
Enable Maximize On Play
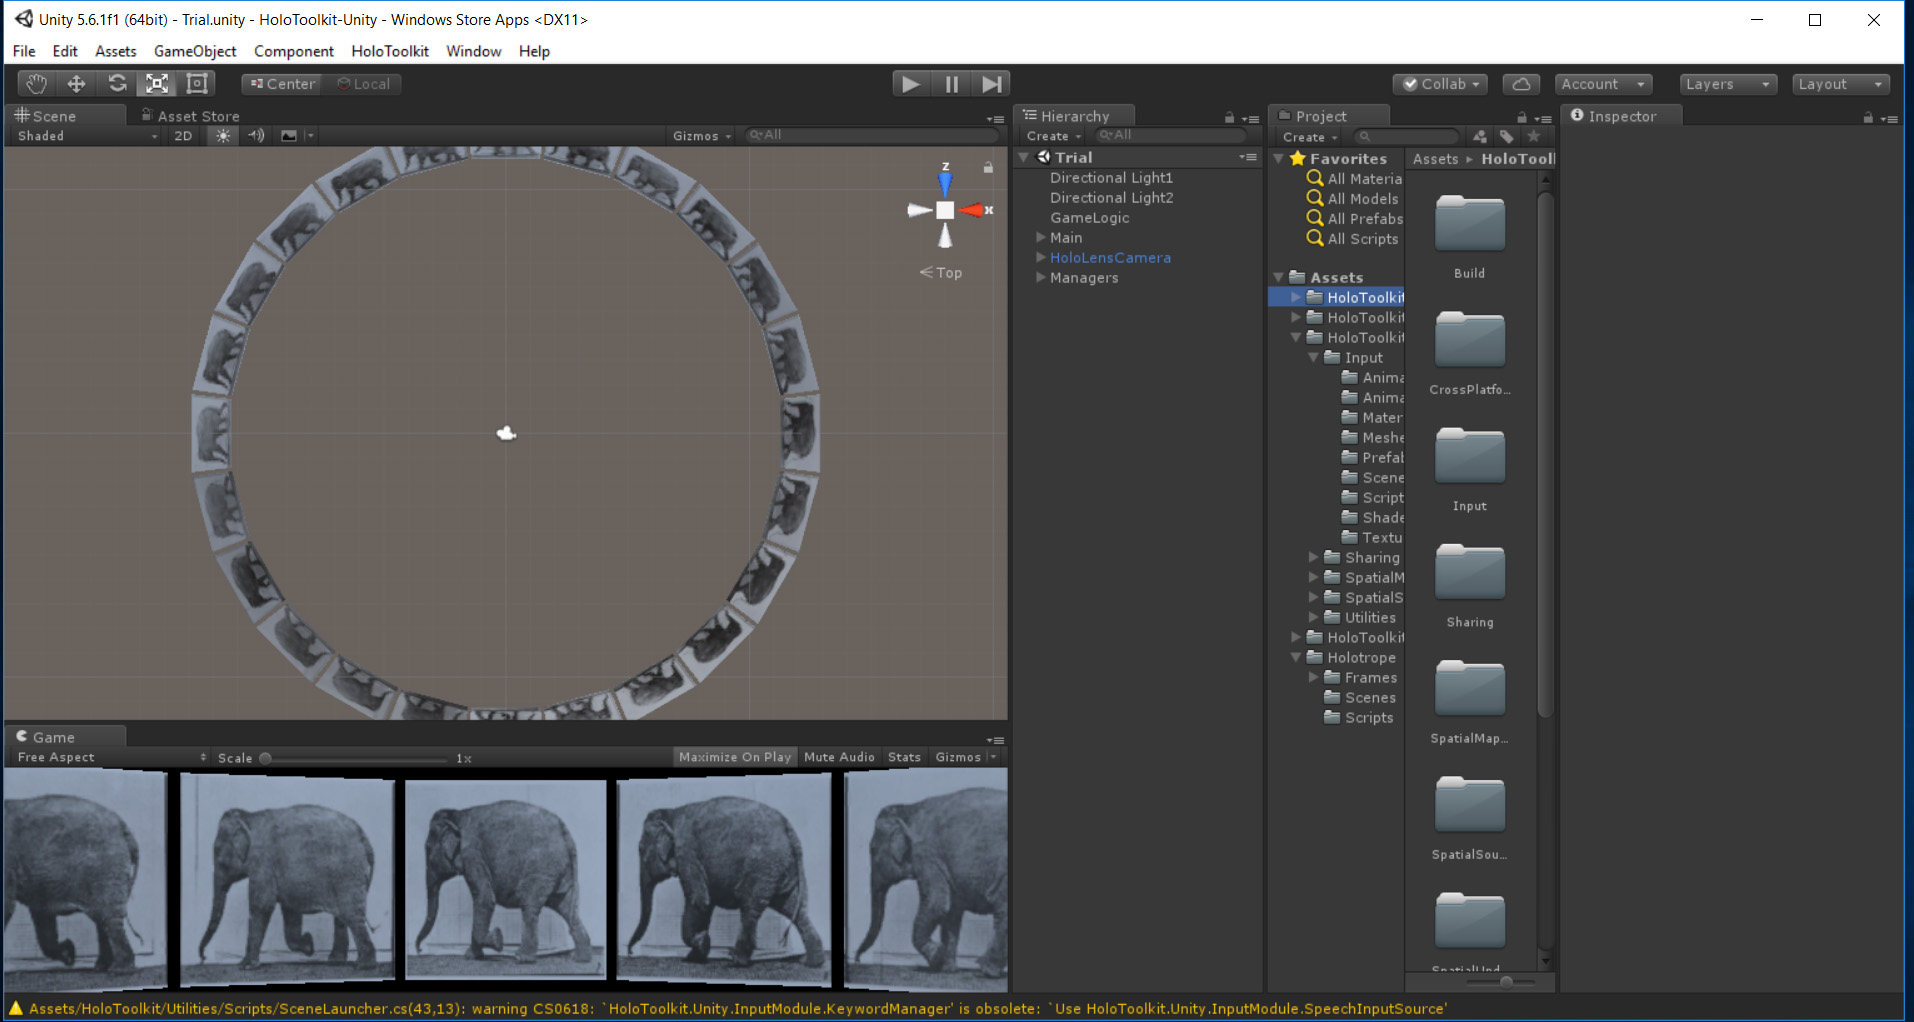click(x=734, y=757)
